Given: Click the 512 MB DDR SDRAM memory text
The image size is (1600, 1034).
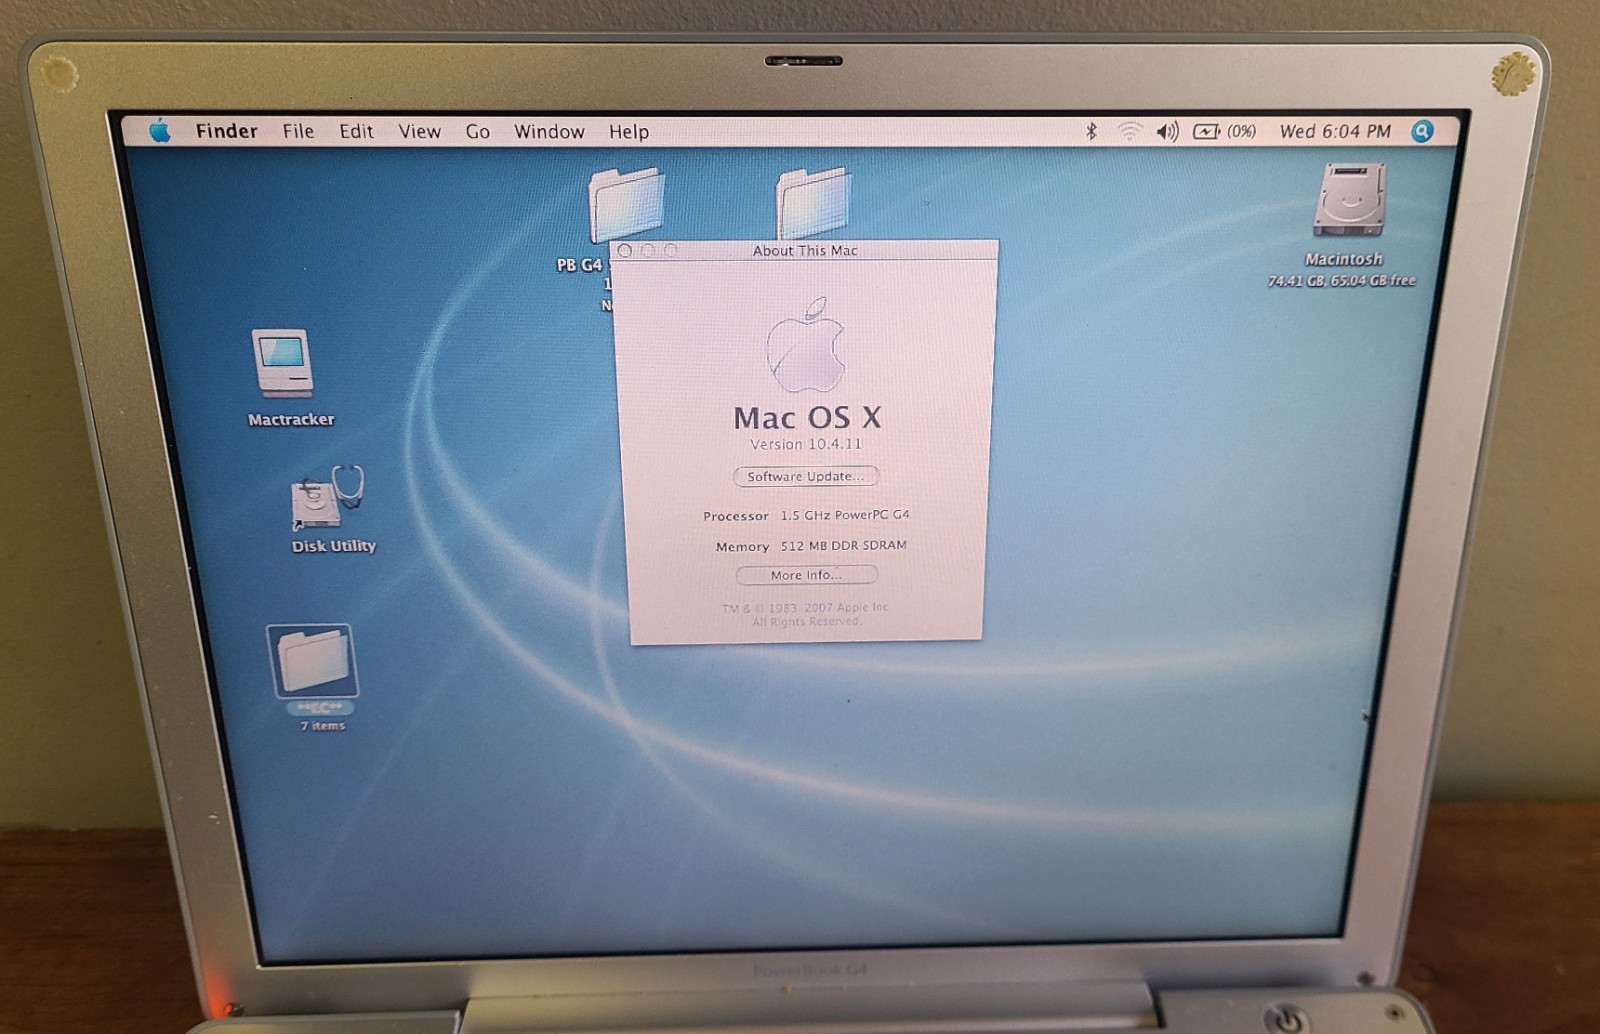Looking at the screenshot, I should (x=844, y=545).
